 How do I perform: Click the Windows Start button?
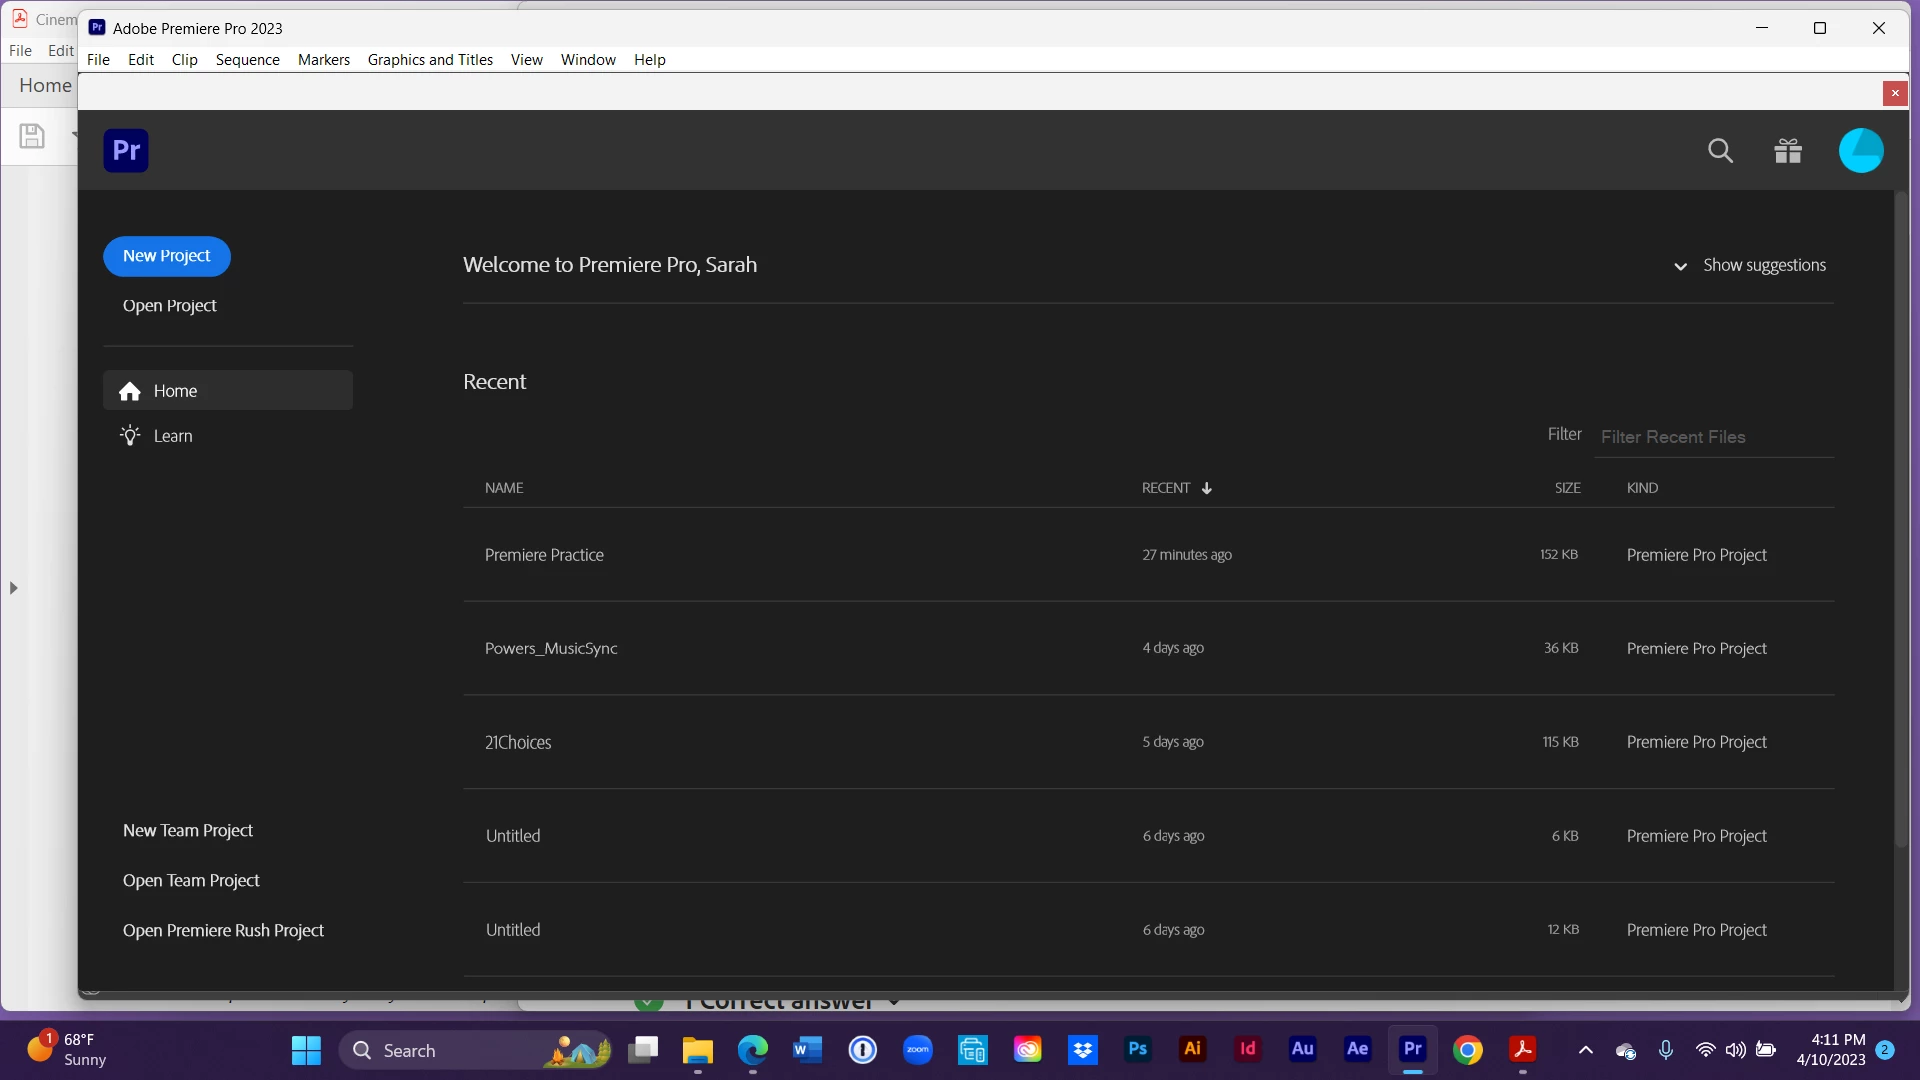[306, 1050]
